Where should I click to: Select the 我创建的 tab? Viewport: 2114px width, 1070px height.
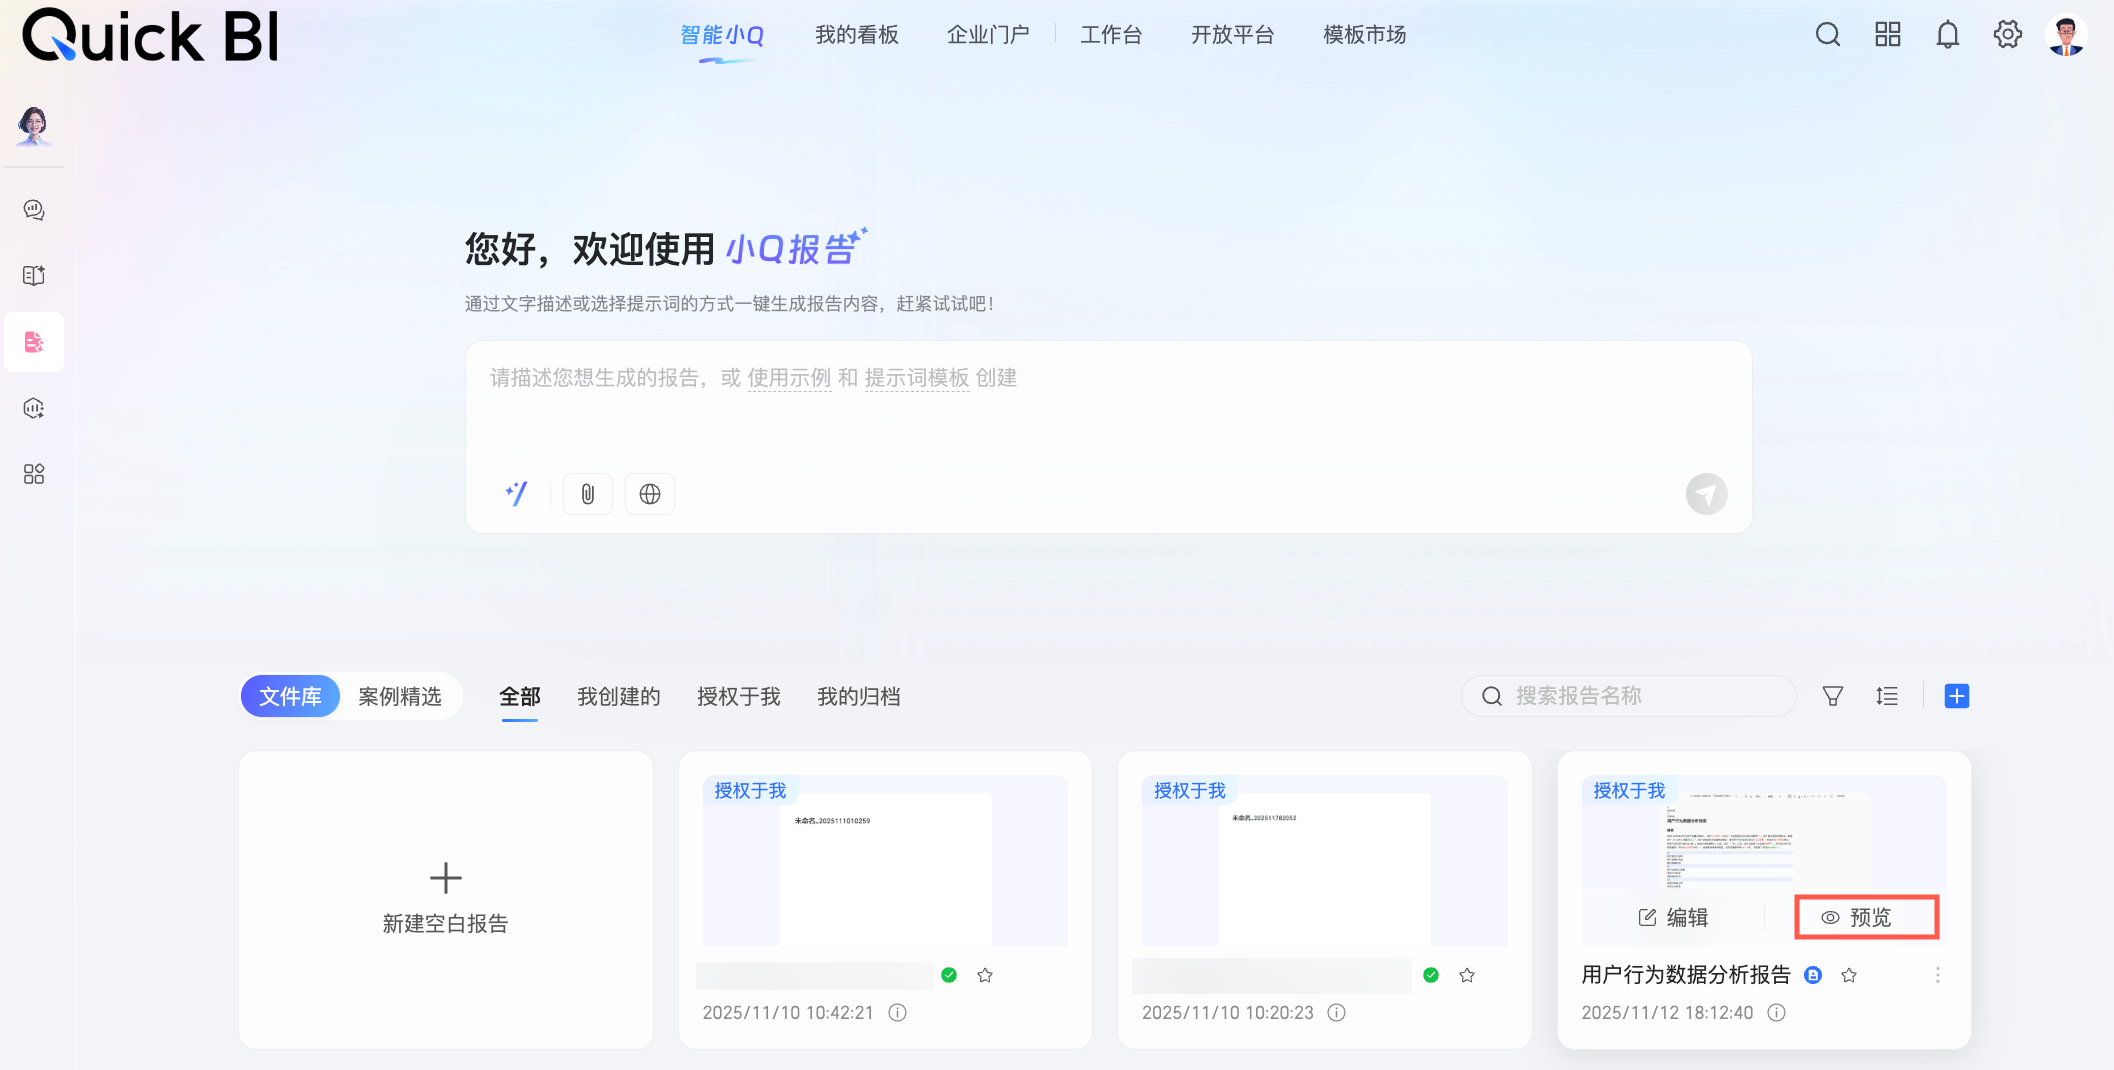coord(619,697)
